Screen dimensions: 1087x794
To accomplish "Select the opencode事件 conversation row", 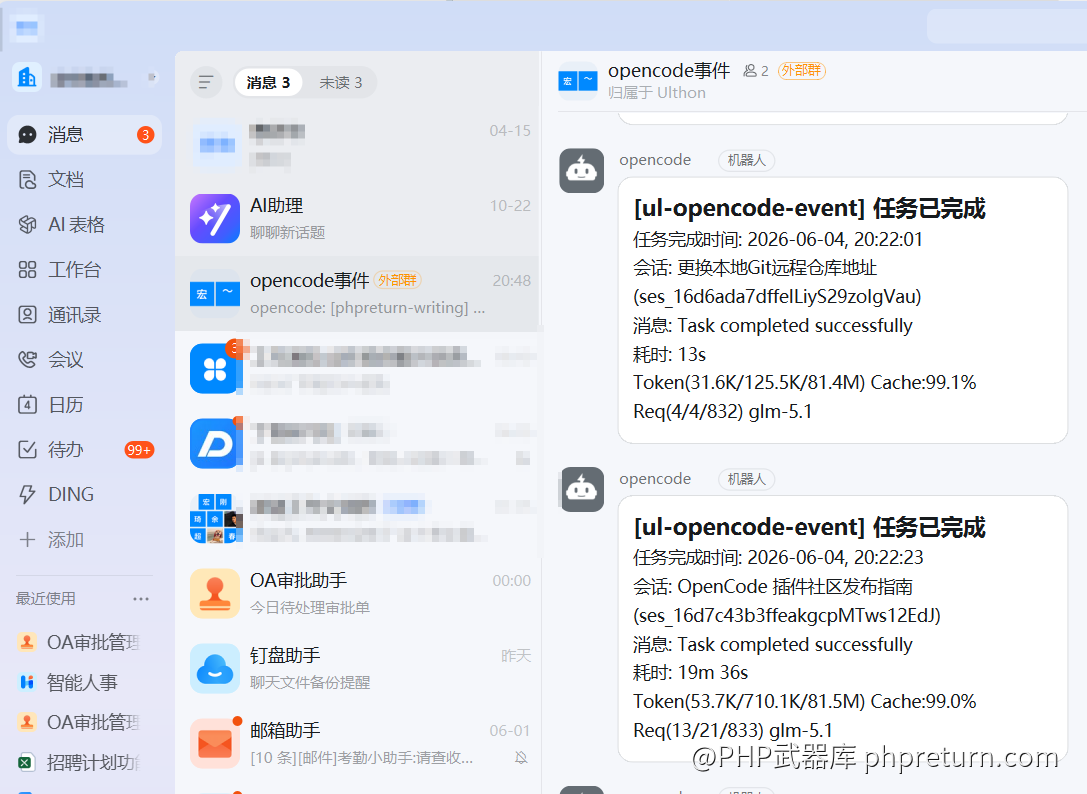I will (x=357, y=293).
